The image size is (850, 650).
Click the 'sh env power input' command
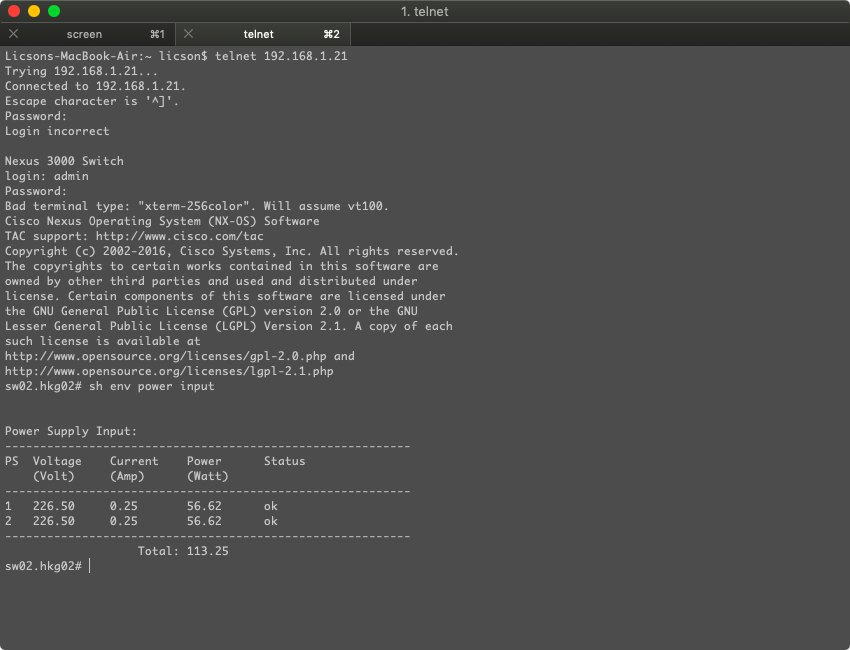pyautogui.click(x=152, y=386)
